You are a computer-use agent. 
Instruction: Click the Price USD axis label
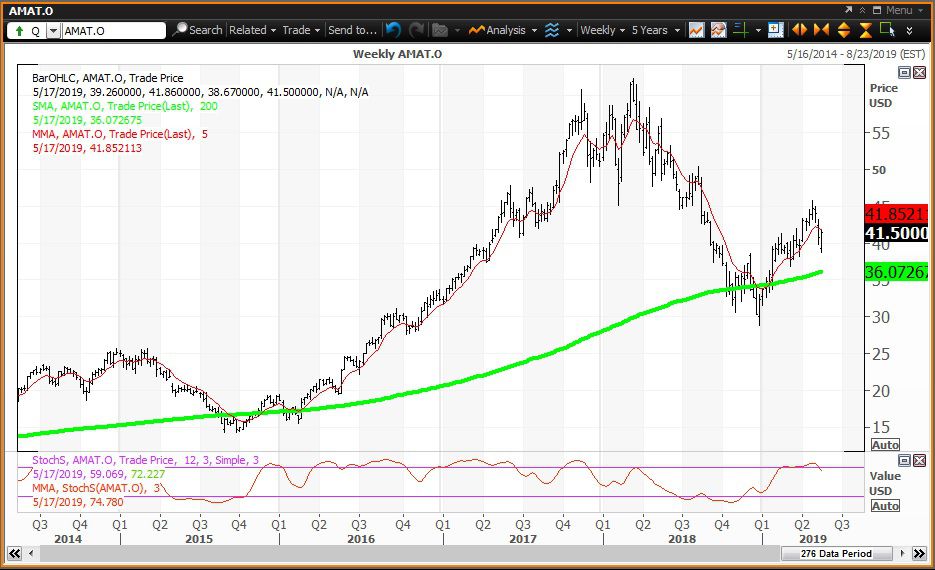(883, 95)
